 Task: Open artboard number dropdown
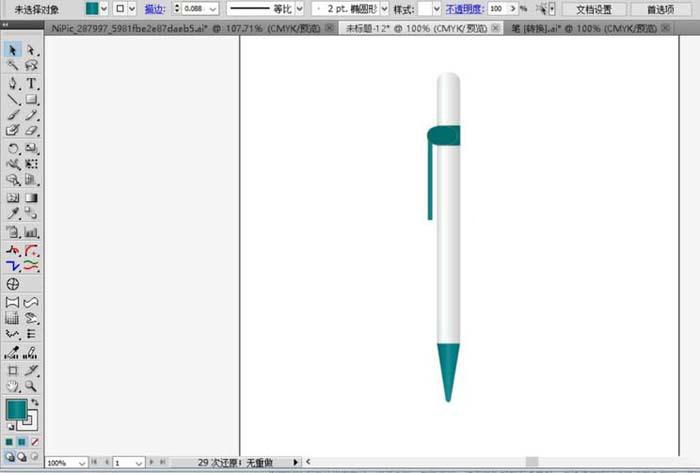pyautogui.click(x=139, y=463)
